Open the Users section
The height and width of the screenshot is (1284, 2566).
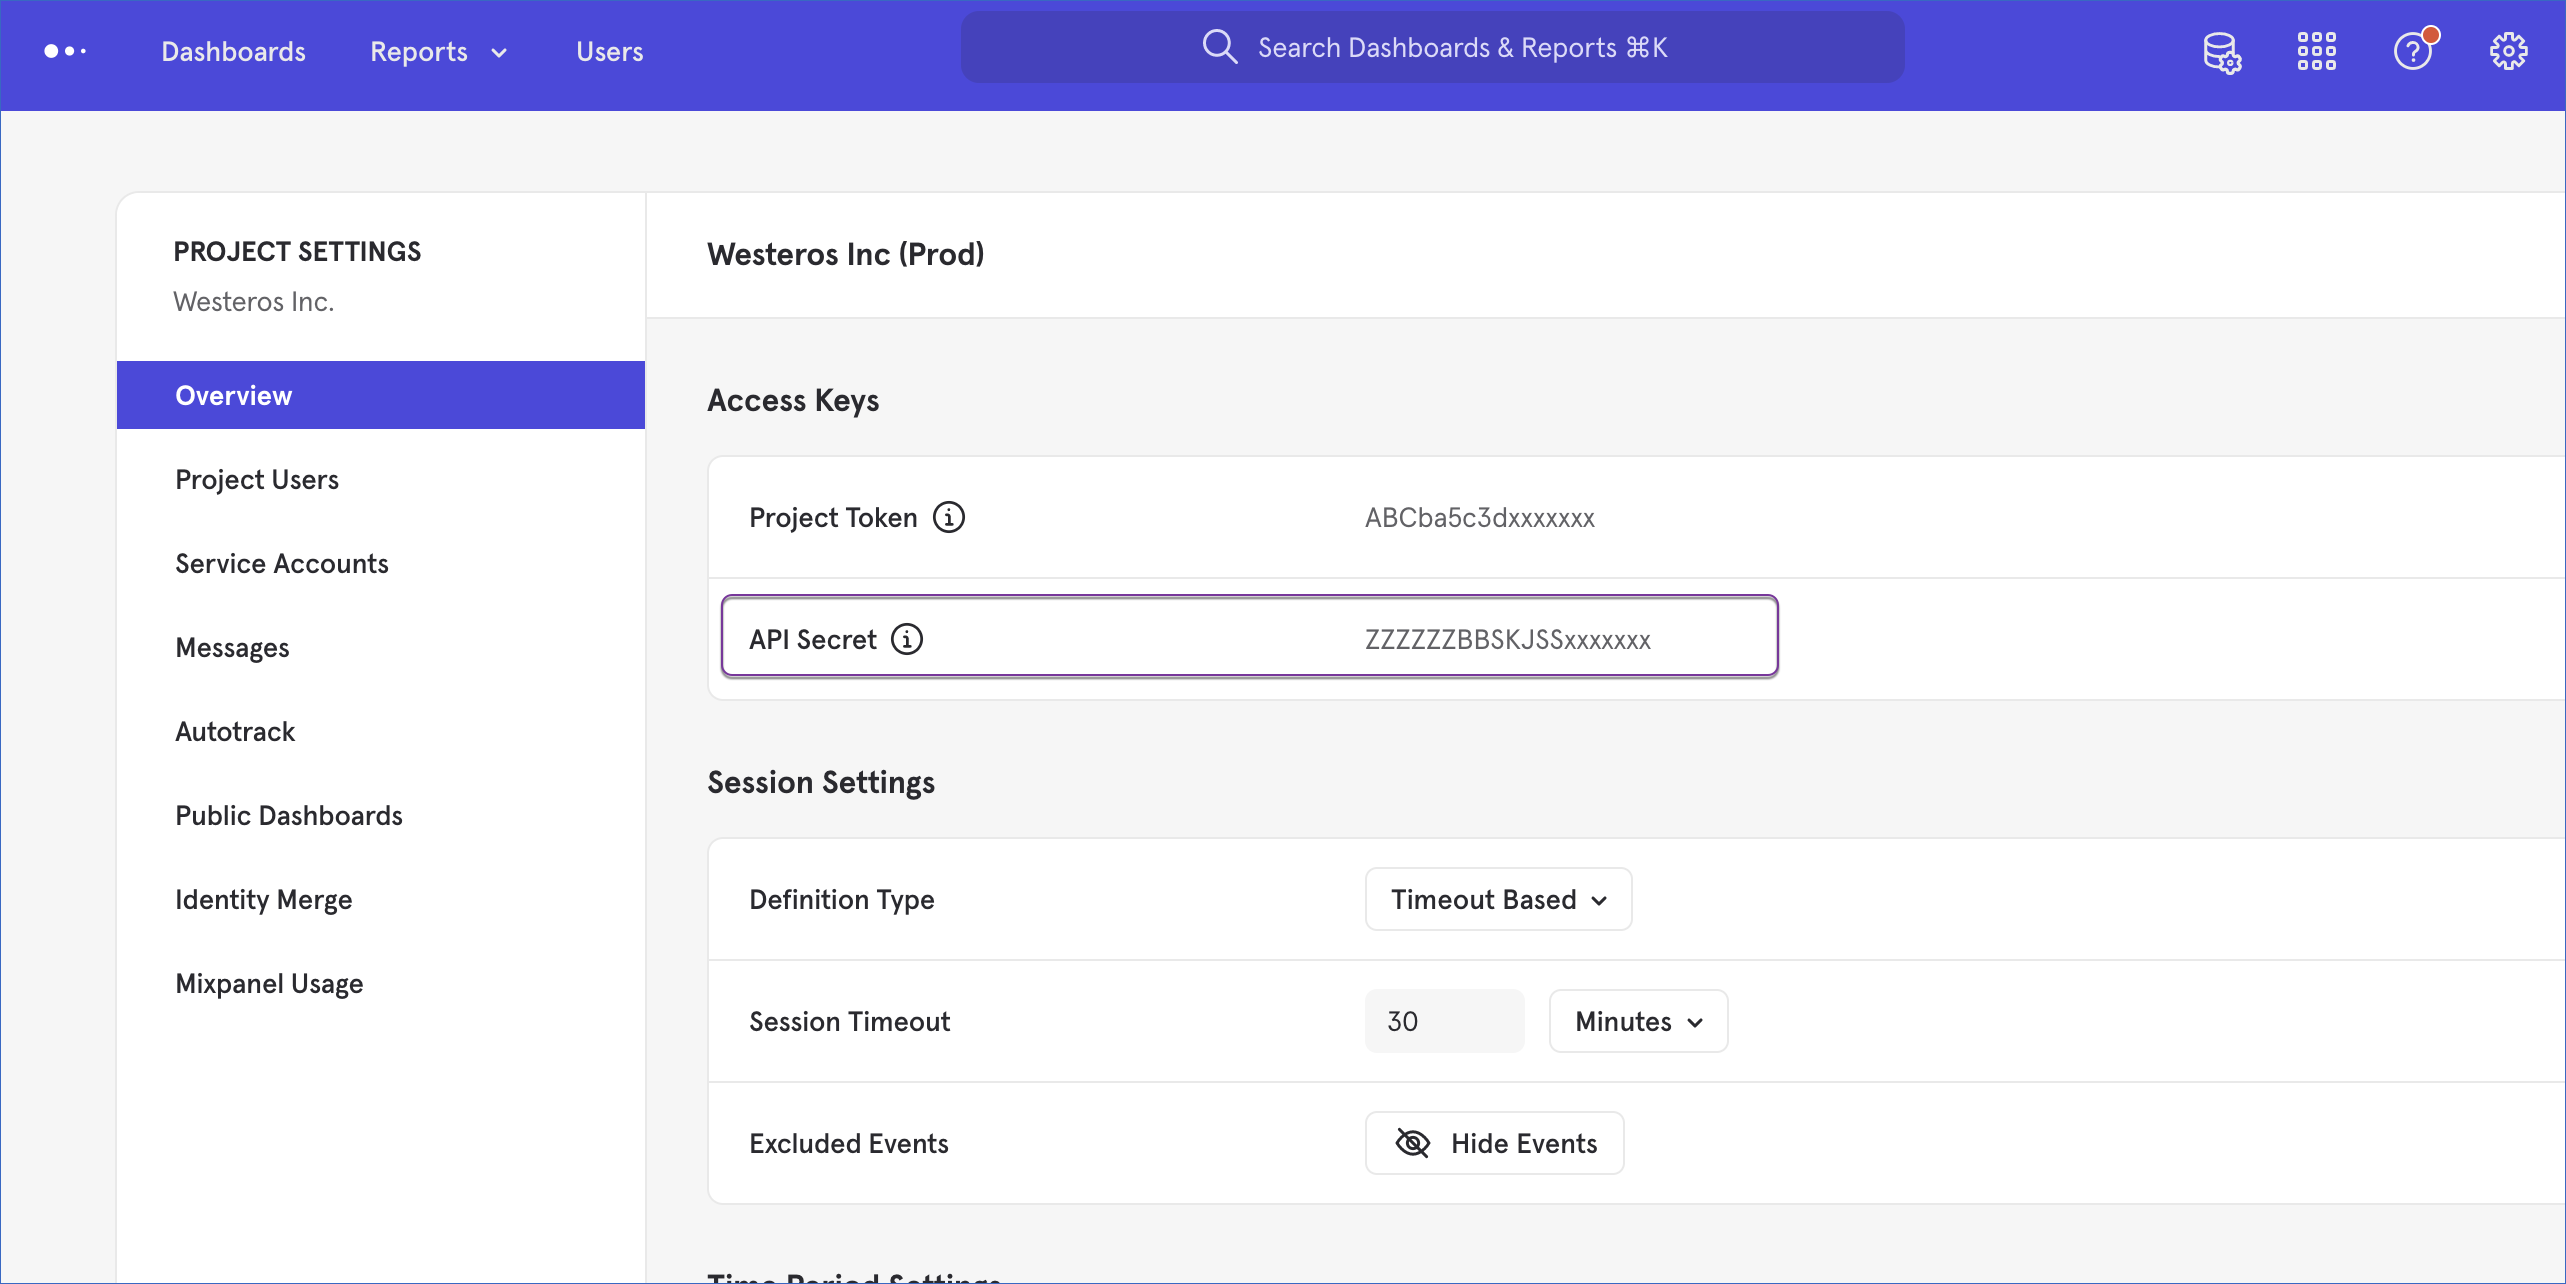coord(609,51)
